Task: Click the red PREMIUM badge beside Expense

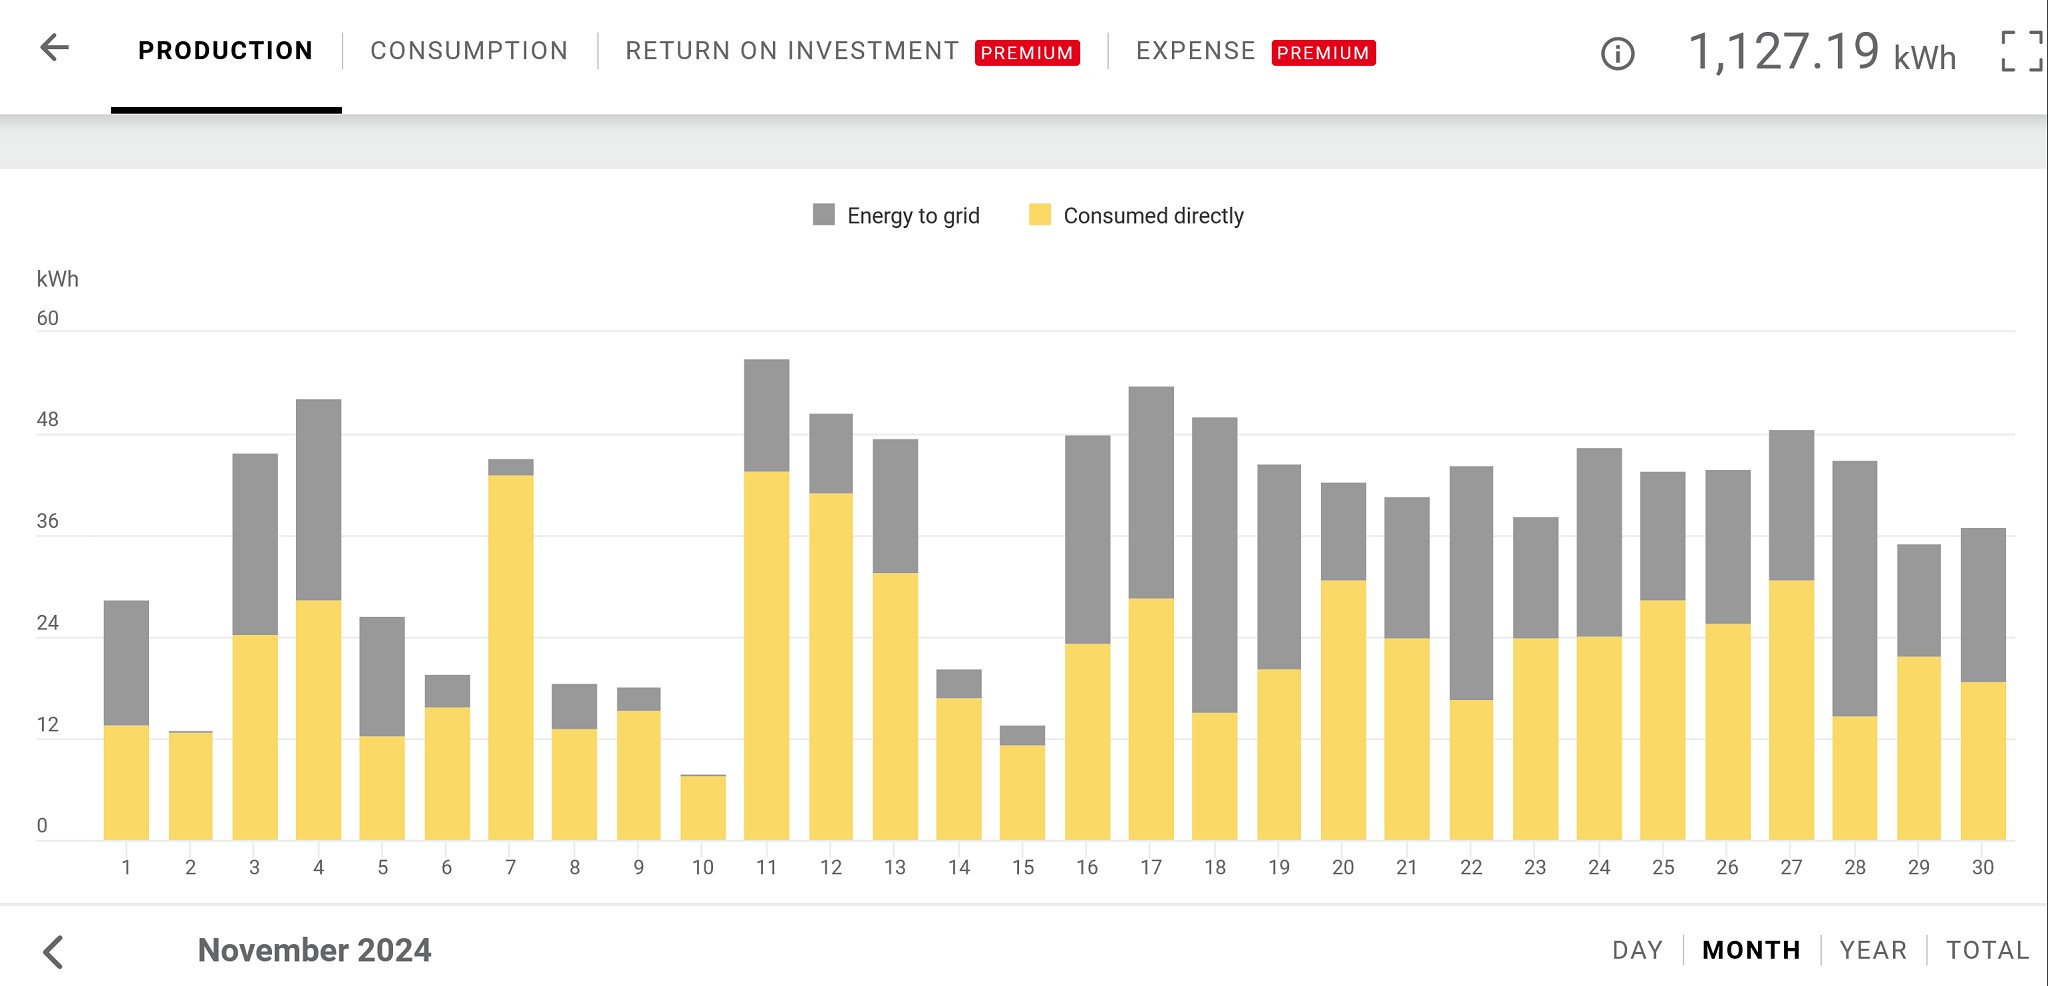Action: point(1323,53)
